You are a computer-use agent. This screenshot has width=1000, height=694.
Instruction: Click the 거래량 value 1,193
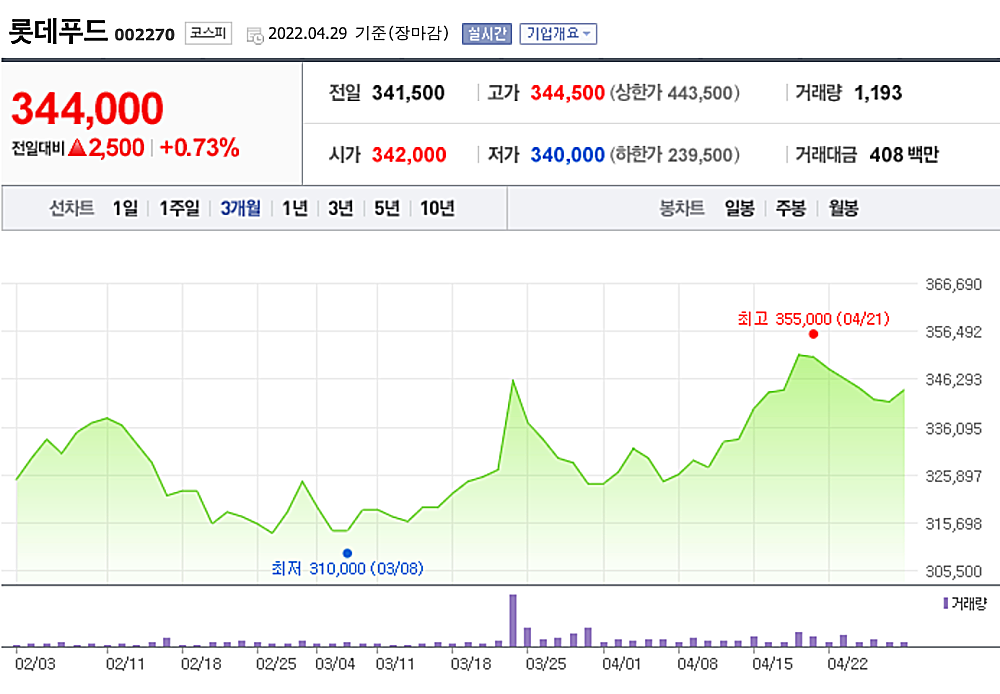click(878, 93)
